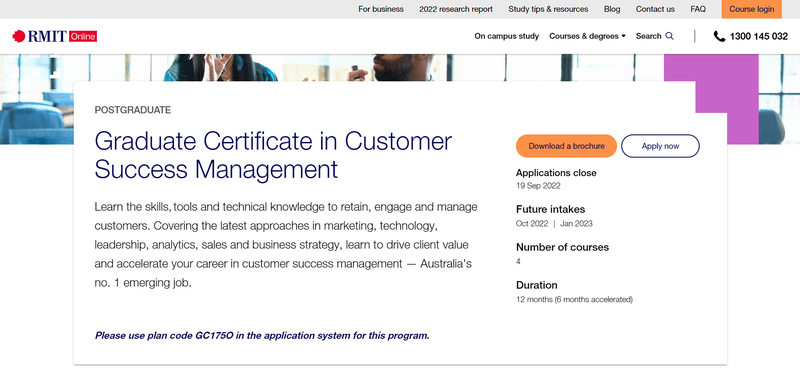Open the Contact us page
This screenshot has height=378, width=800.
(x=655, y=9)
